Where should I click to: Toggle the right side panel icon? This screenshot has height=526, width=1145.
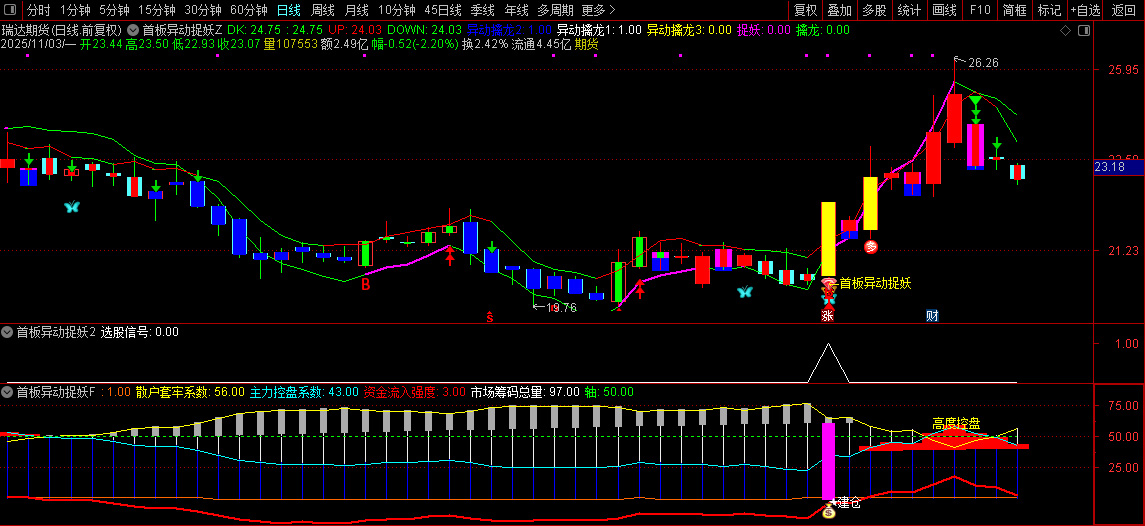point(1084,30)
